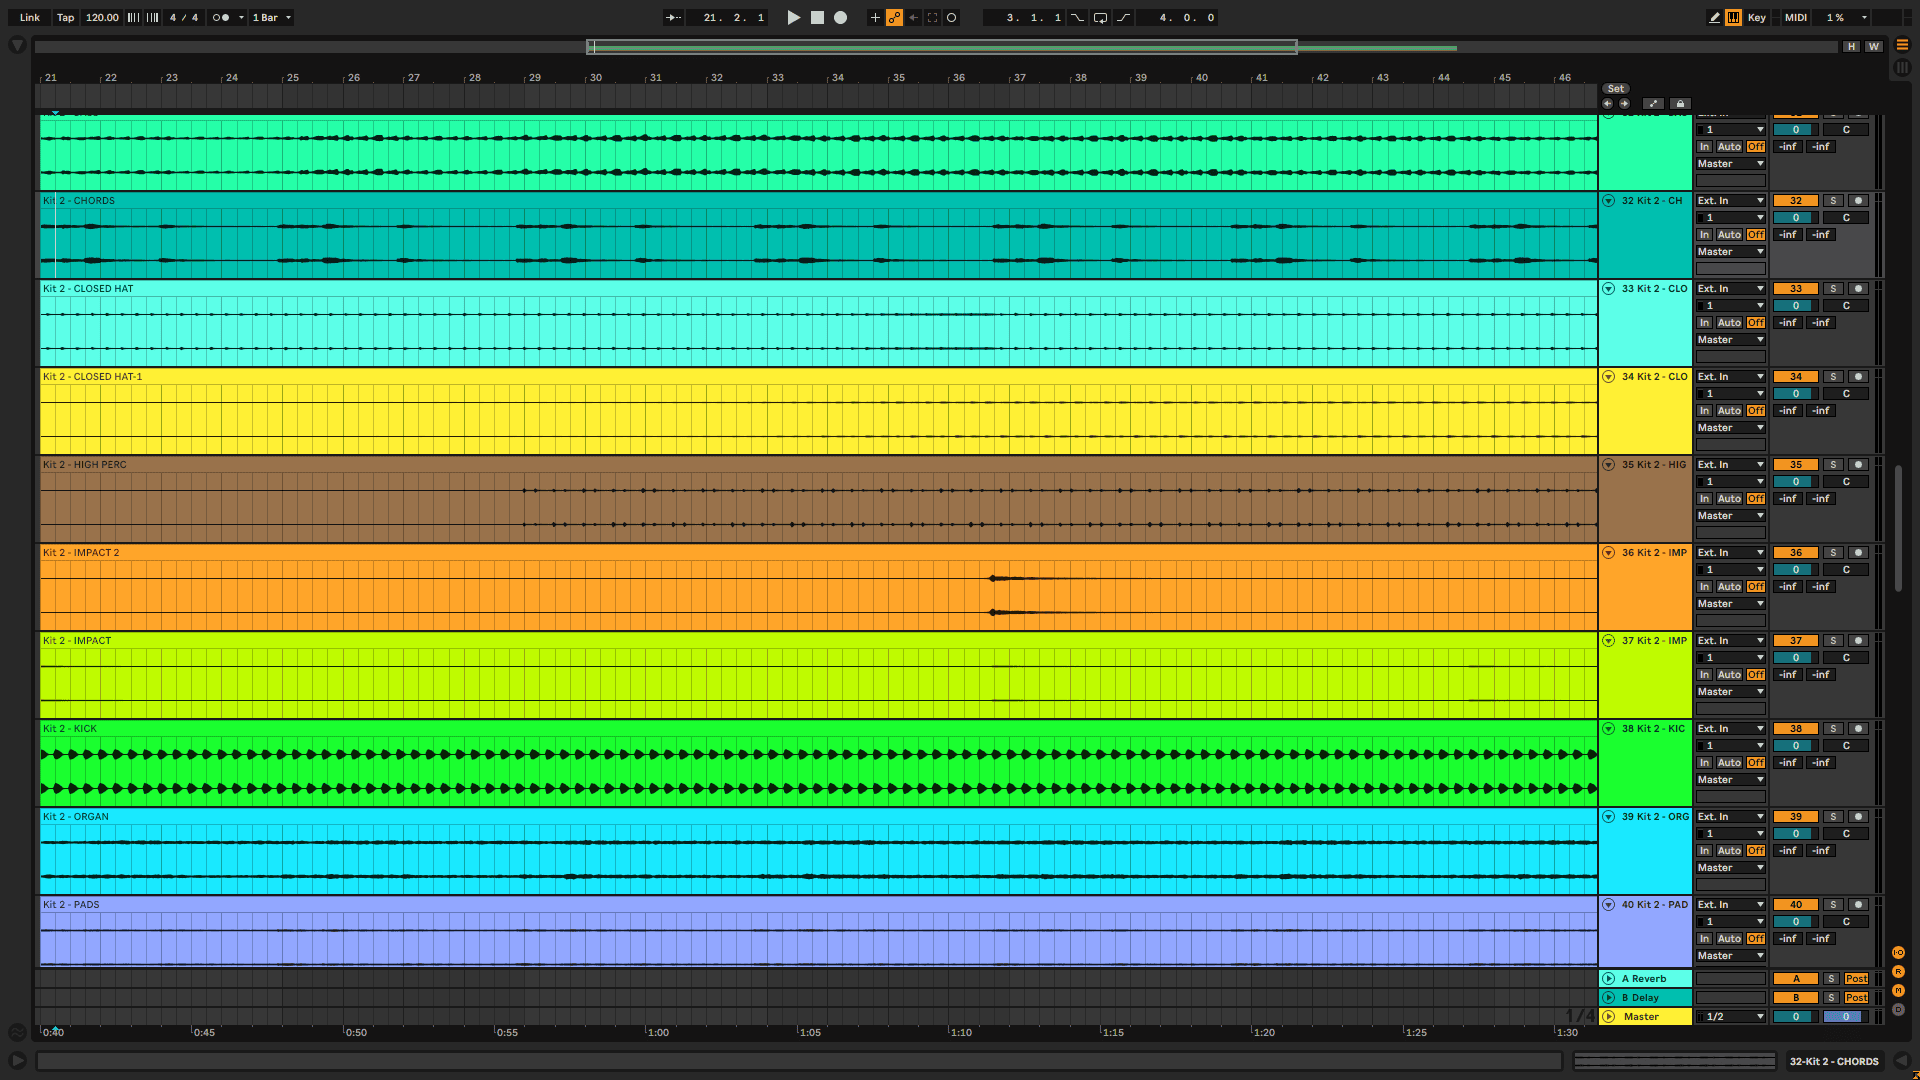Click the Stop transport button

817,17
